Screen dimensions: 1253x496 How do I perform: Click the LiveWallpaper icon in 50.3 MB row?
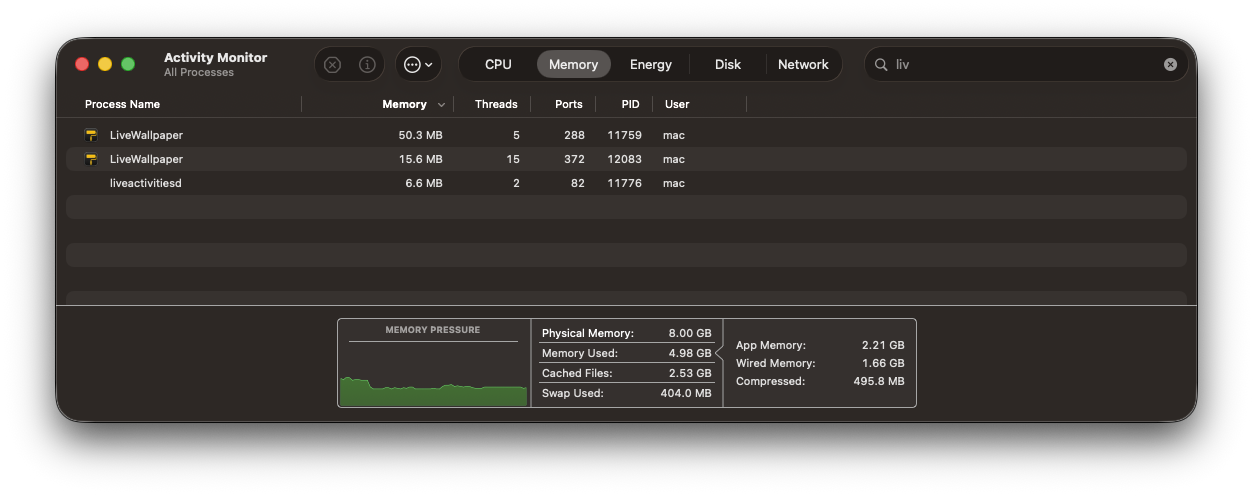pos(92,135)
